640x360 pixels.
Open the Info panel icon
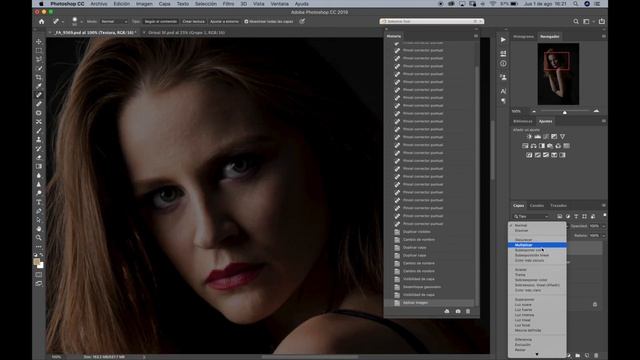click(503, 64)
